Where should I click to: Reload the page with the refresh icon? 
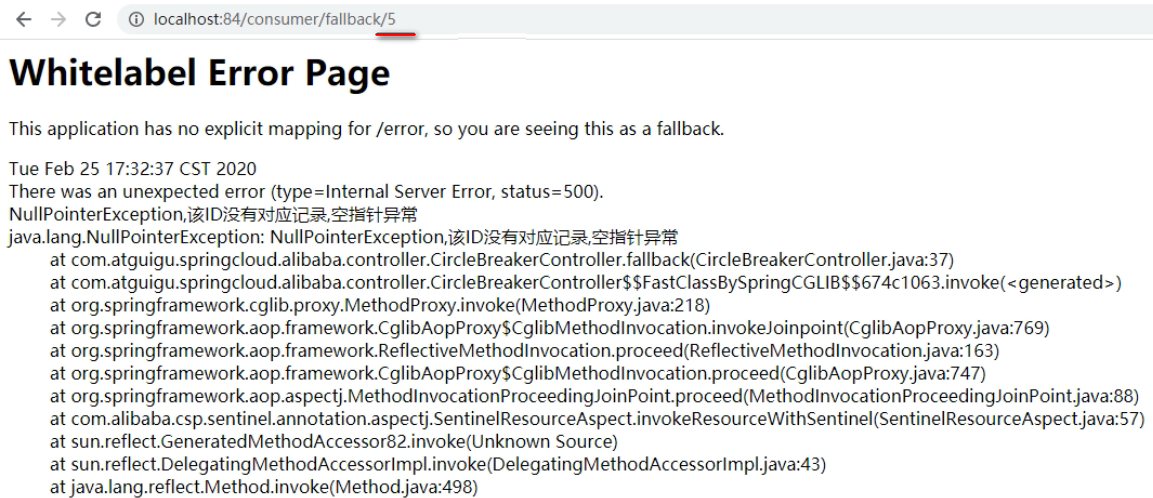pos(93,19)
